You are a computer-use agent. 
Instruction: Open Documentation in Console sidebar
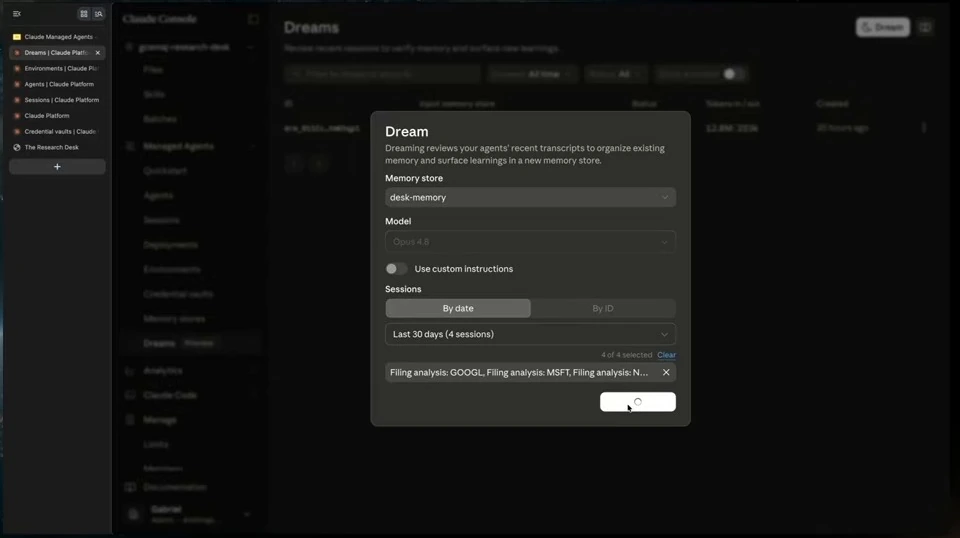coord(175,487)
